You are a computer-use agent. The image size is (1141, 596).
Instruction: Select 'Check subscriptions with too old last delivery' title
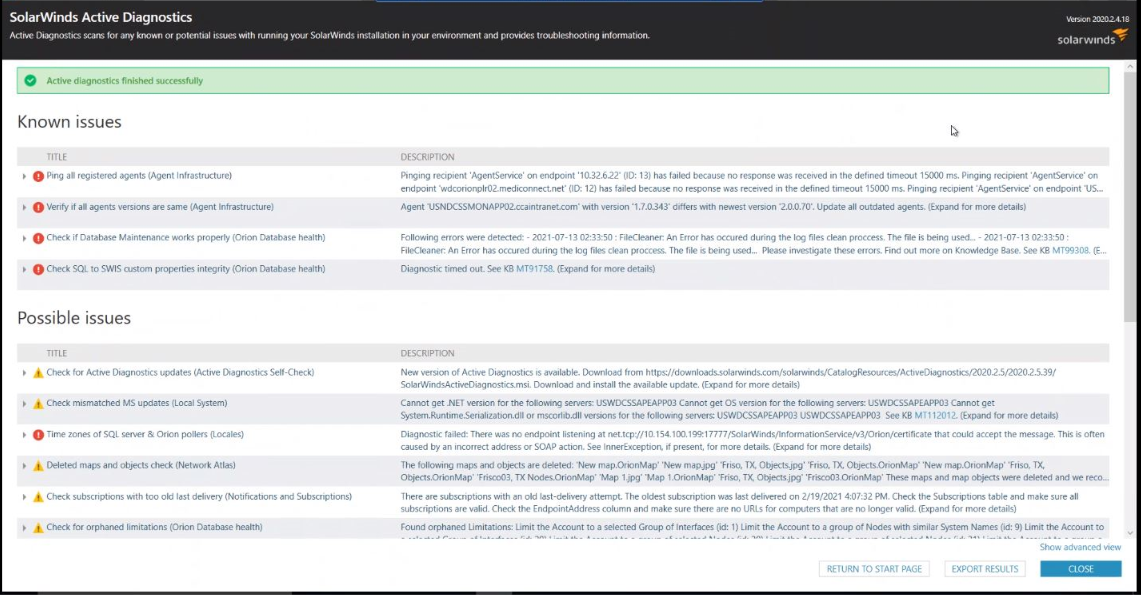[x=199, y=496]
